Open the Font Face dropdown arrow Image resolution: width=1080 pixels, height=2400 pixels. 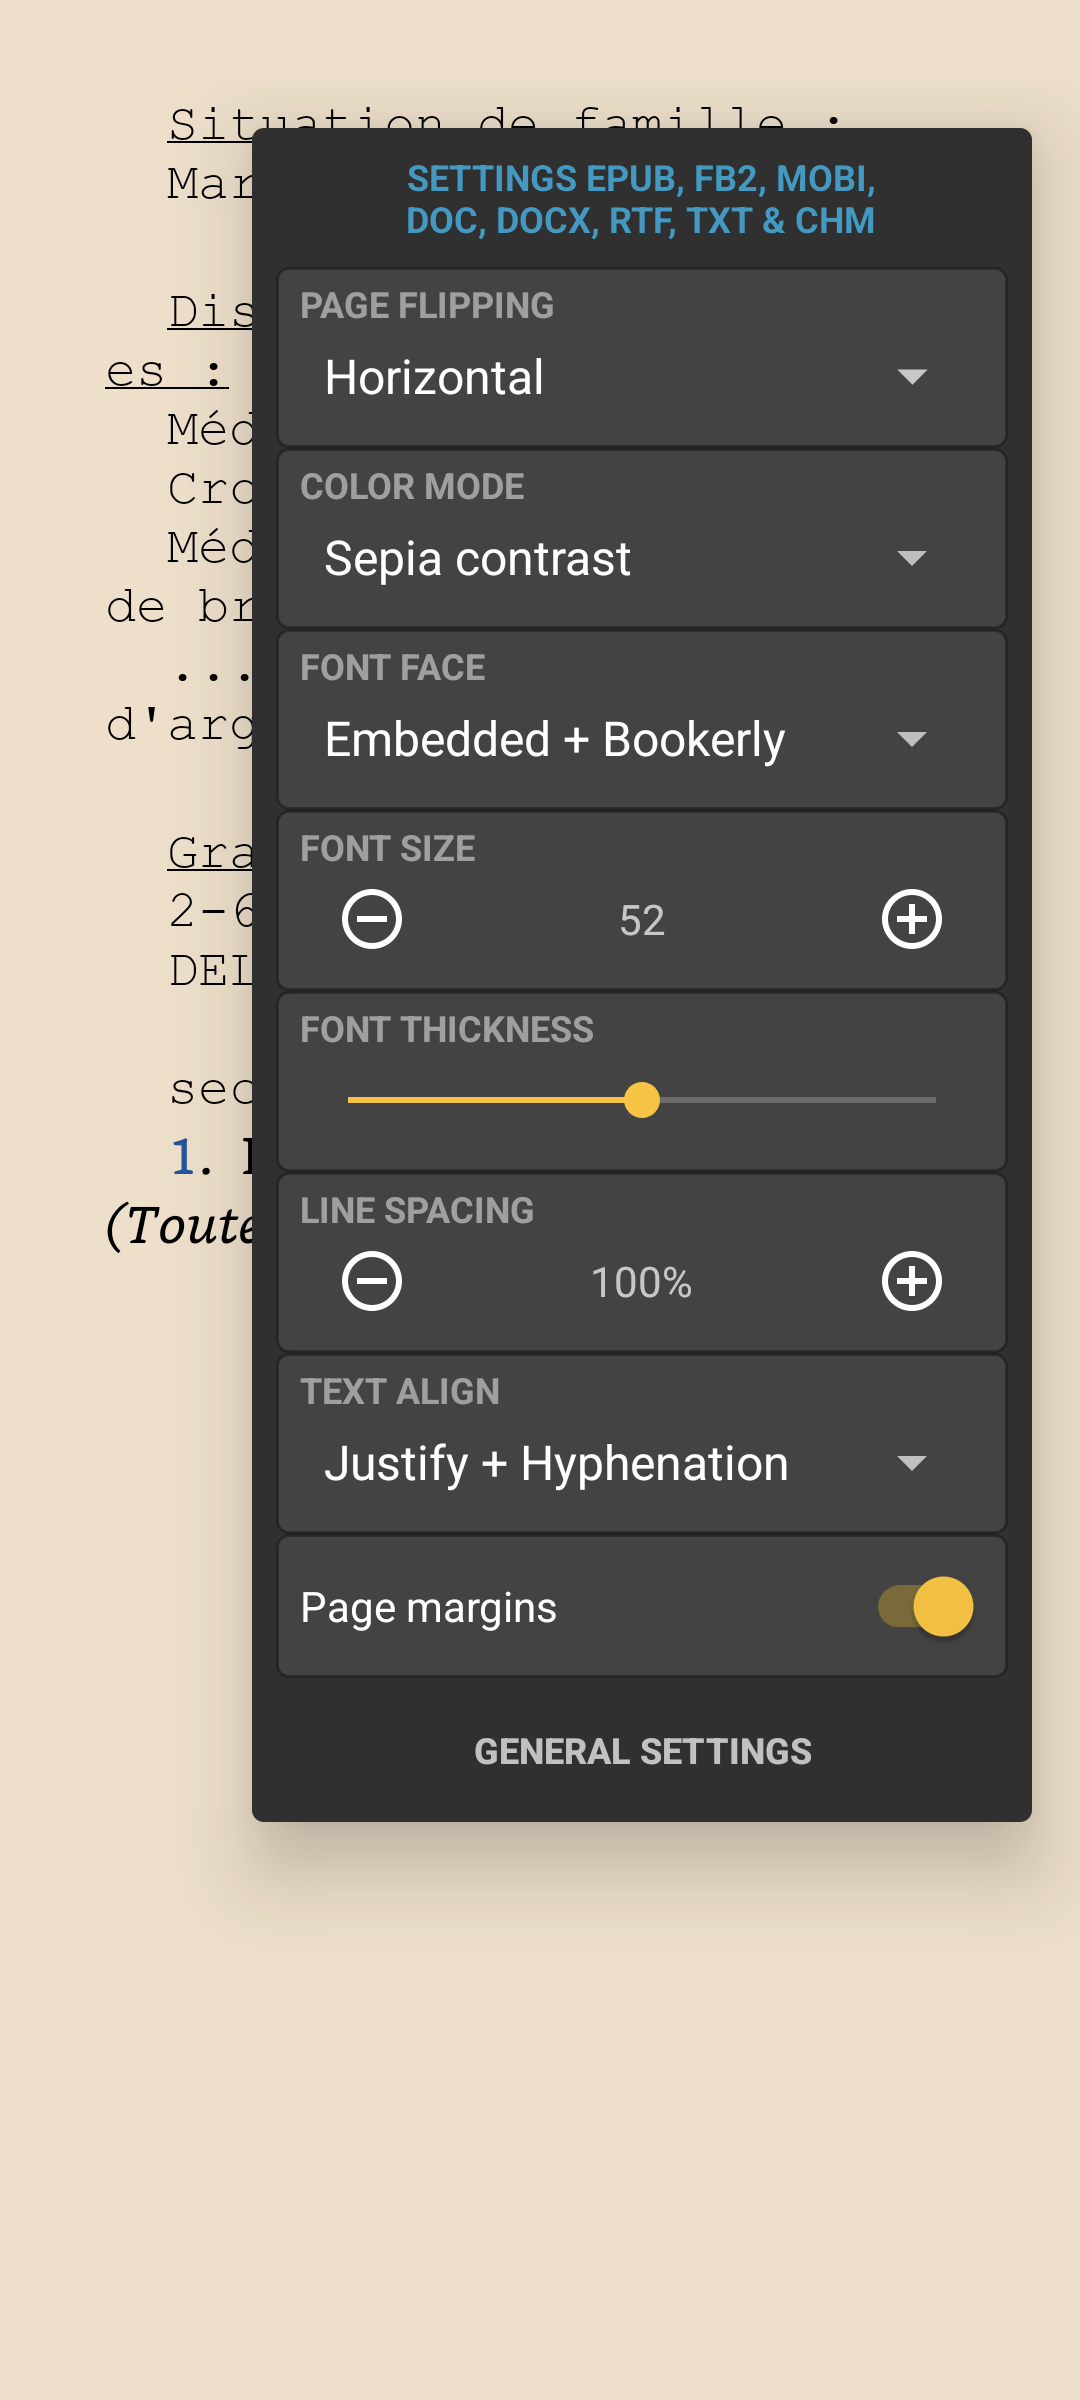pos(911,739)
